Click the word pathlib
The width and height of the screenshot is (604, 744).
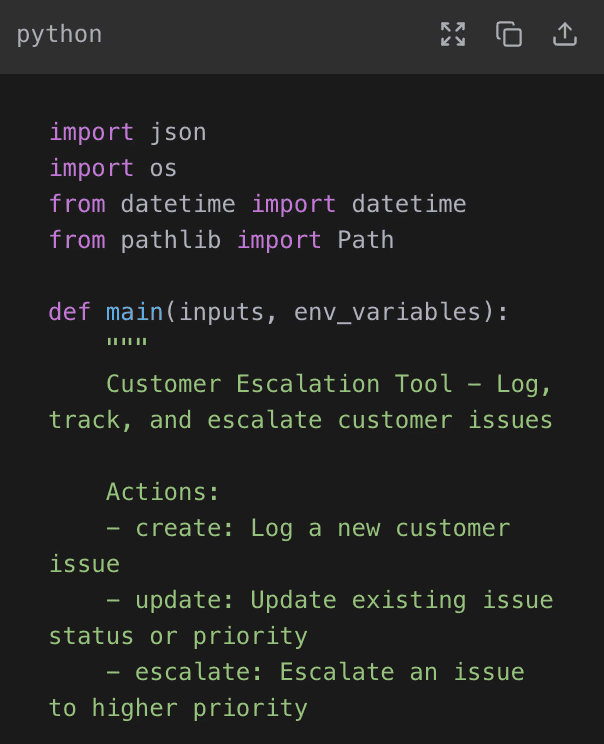(x=171, y=240)
